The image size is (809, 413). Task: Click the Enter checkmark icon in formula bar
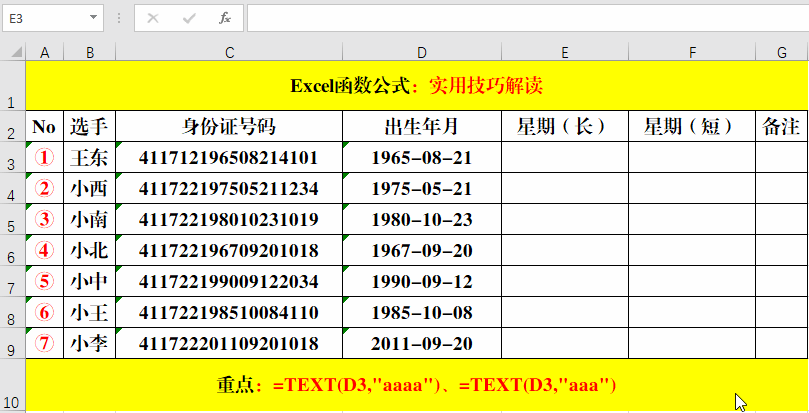pyautogui.click(x=189, y=18)
